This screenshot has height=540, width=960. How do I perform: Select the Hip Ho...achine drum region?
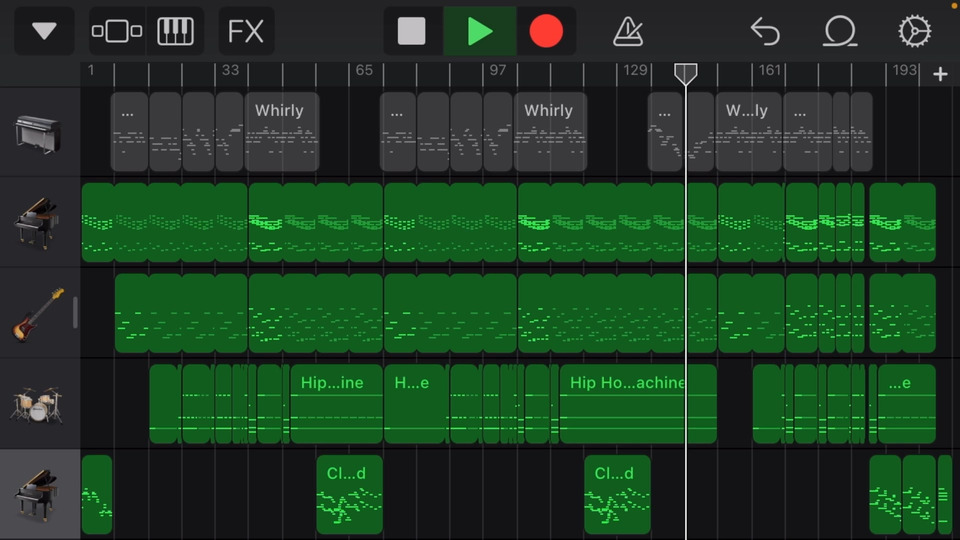[x=638, y=404]
